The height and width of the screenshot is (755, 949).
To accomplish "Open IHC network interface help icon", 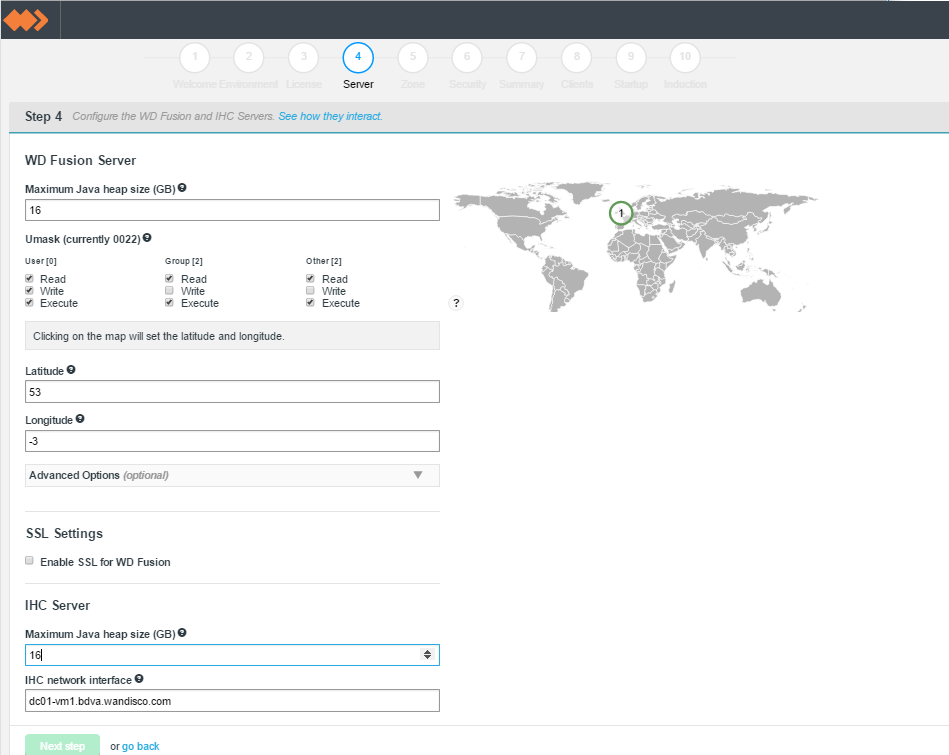I will click(139, 679).
